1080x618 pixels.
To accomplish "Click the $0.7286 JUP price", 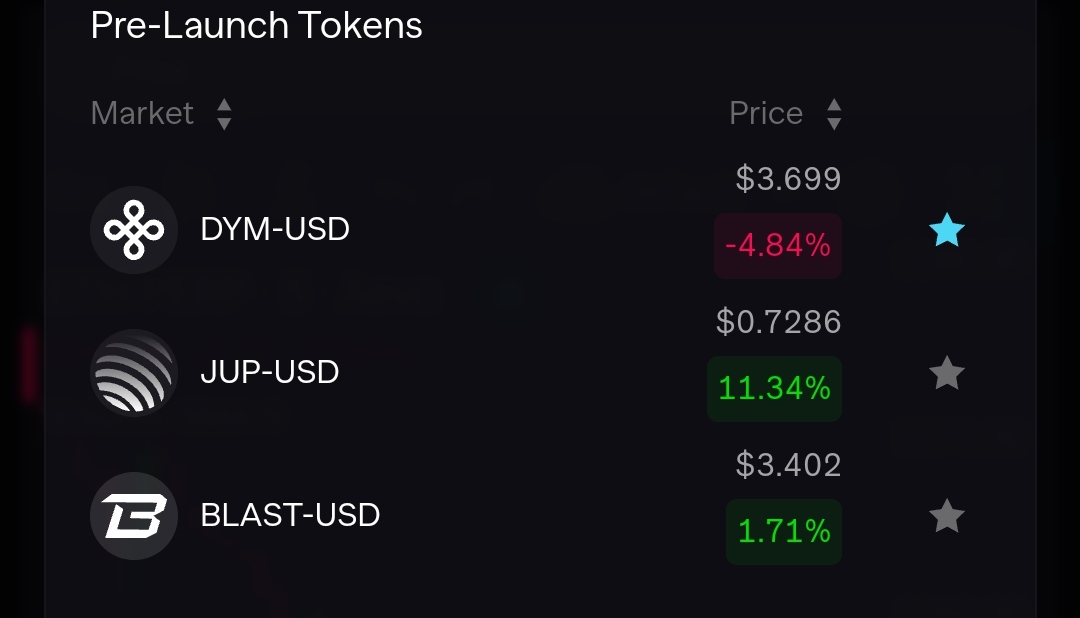I will 779,322.
